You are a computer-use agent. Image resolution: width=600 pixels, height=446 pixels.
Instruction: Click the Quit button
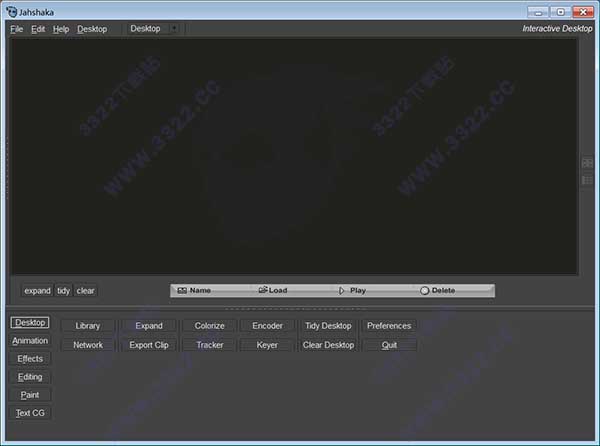point(389,345)
